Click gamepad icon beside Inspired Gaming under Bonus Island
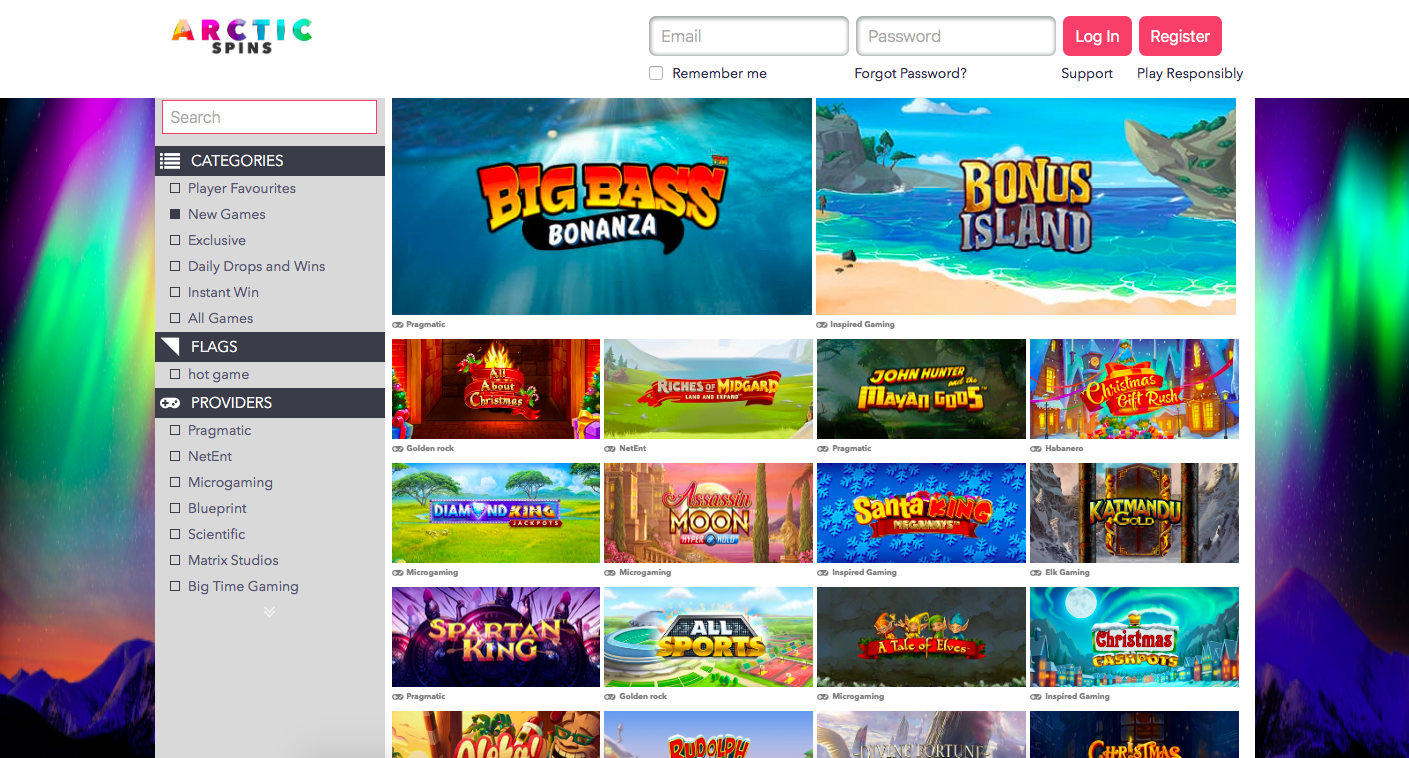 821,325
